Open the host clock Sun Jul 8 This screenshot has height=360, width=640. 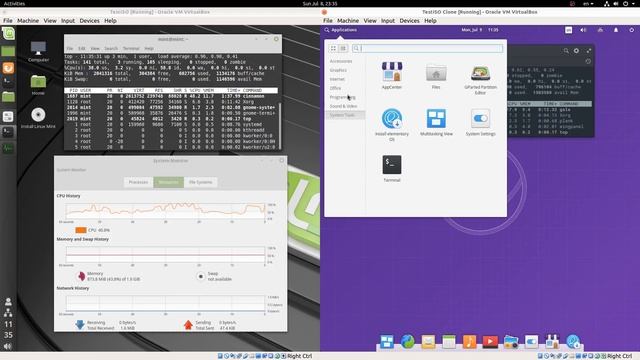(320, 3)
